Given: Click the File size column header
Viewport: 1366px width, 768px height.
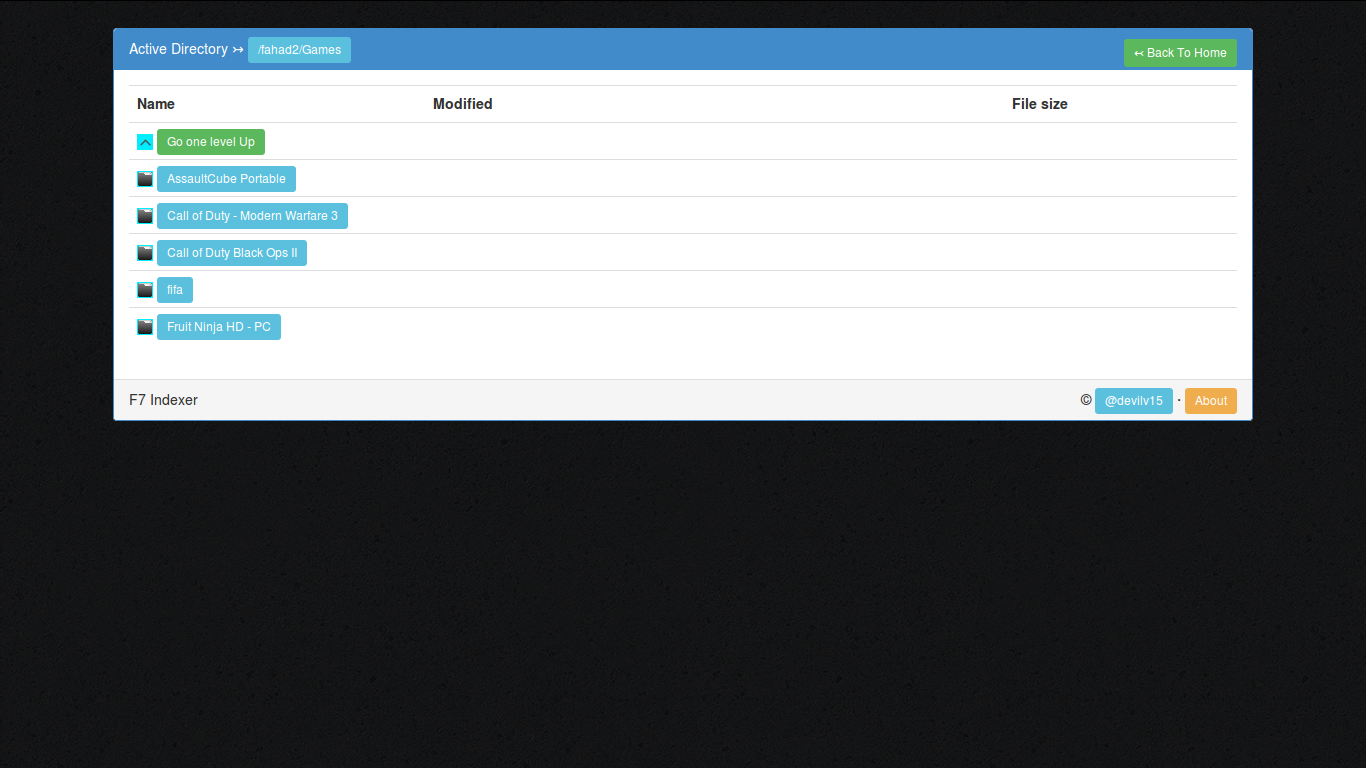Looking at the screenshot, I should [x=1039, y=104].
